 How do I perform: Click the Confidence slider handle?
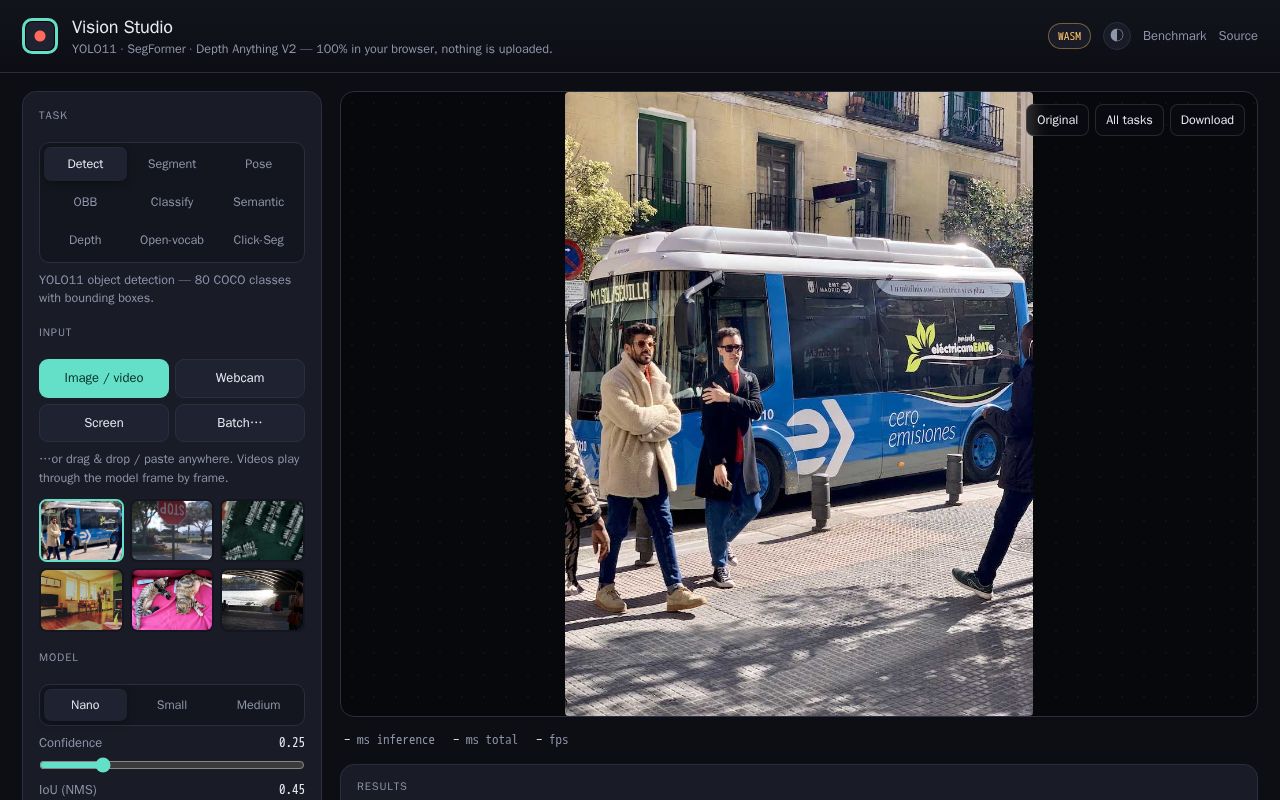pos(103,765)
